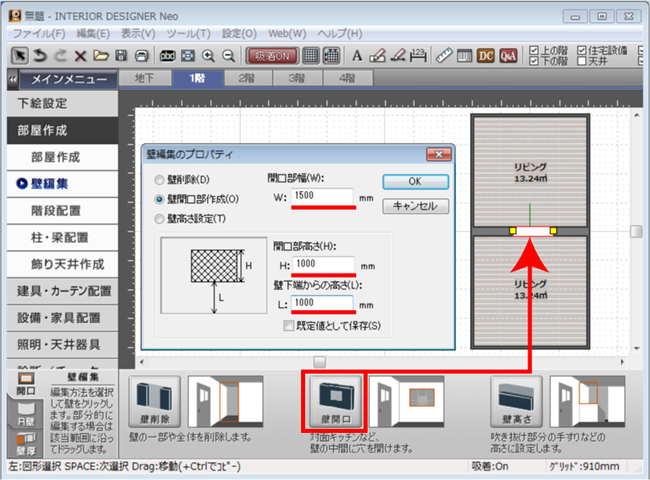This screenshot has width=650, height=480.
Task: Toggle the 吸着ON snap button
Action: 271,55
